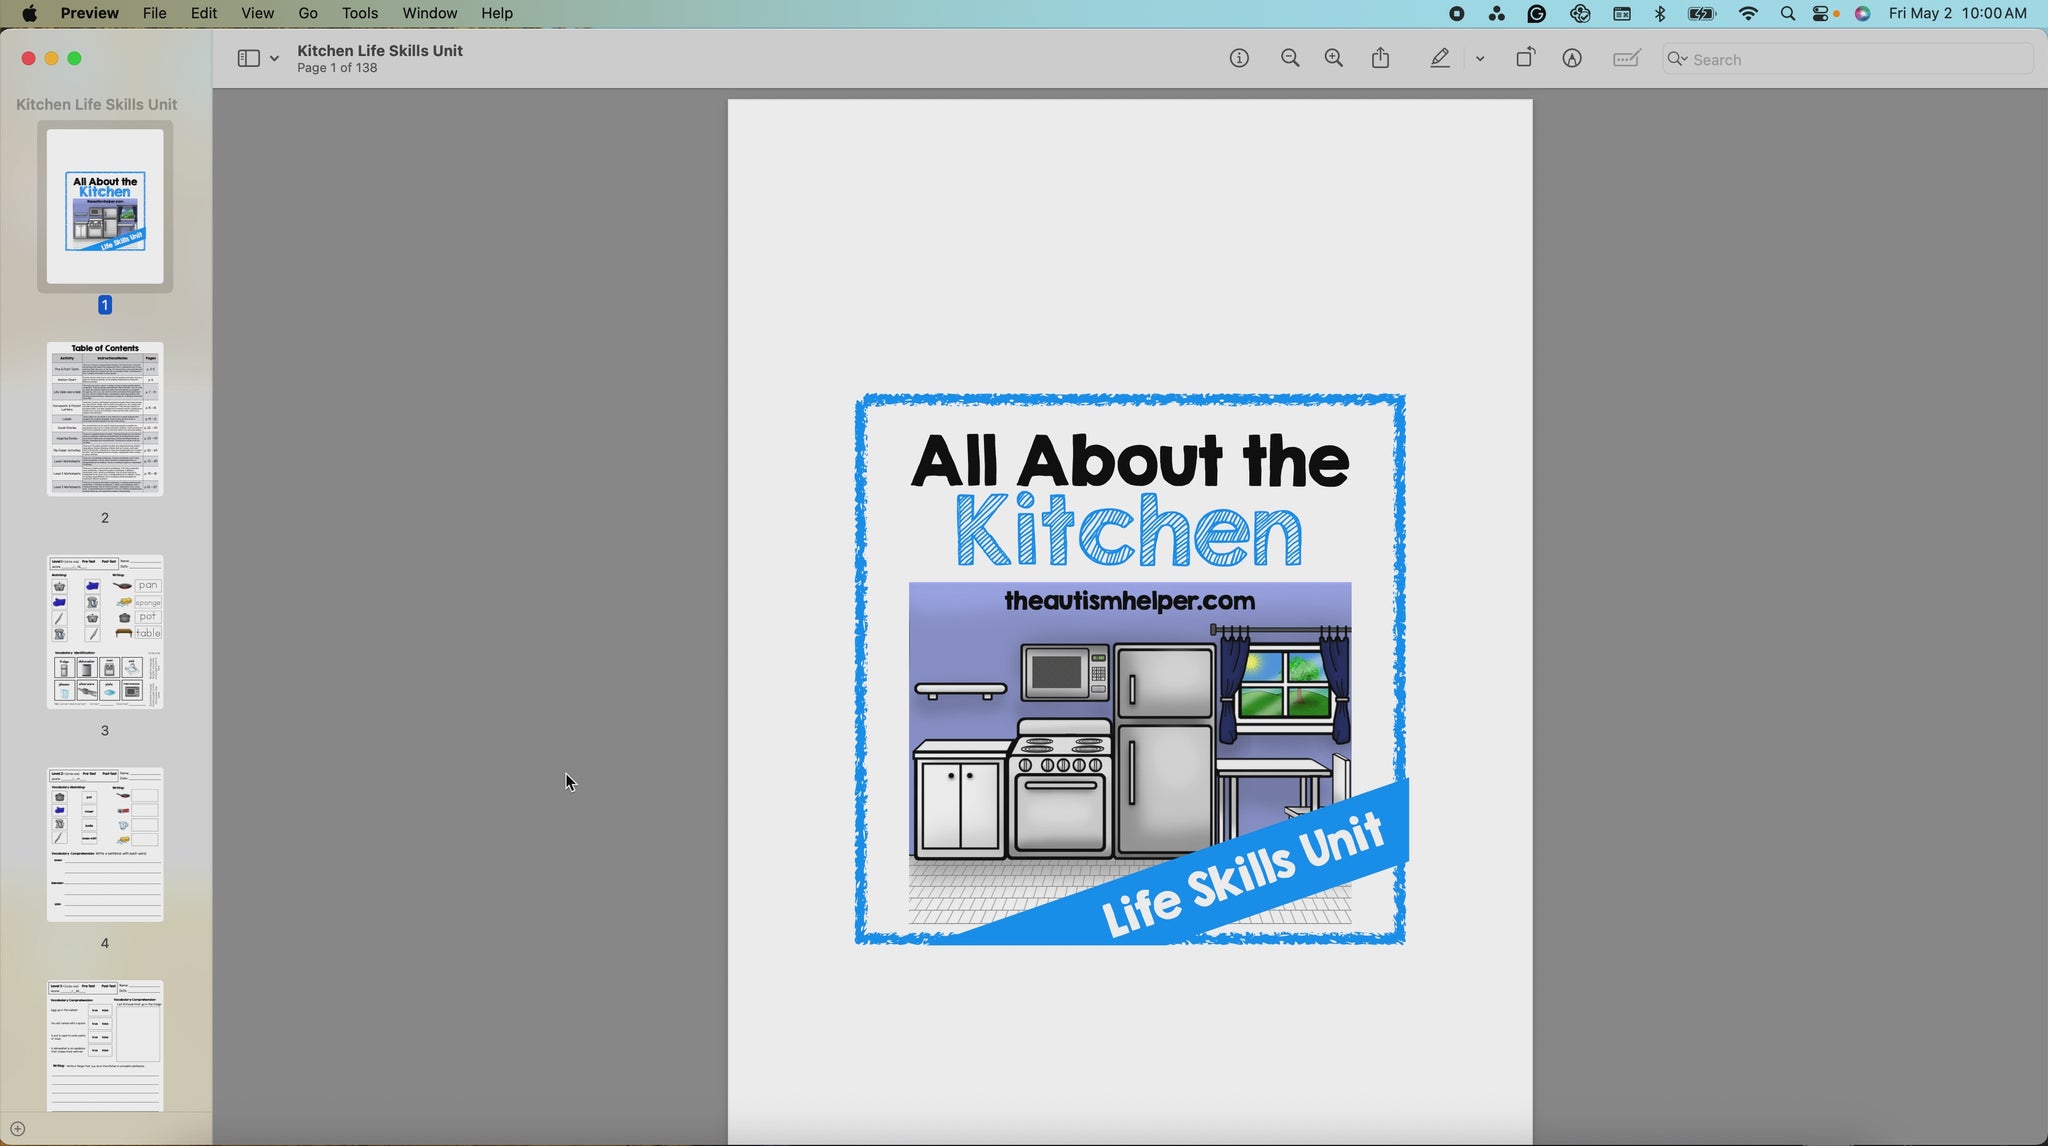Click the Form Filling toolbar icon
Screen dimensions: 2048x1146
(1627, 59)
